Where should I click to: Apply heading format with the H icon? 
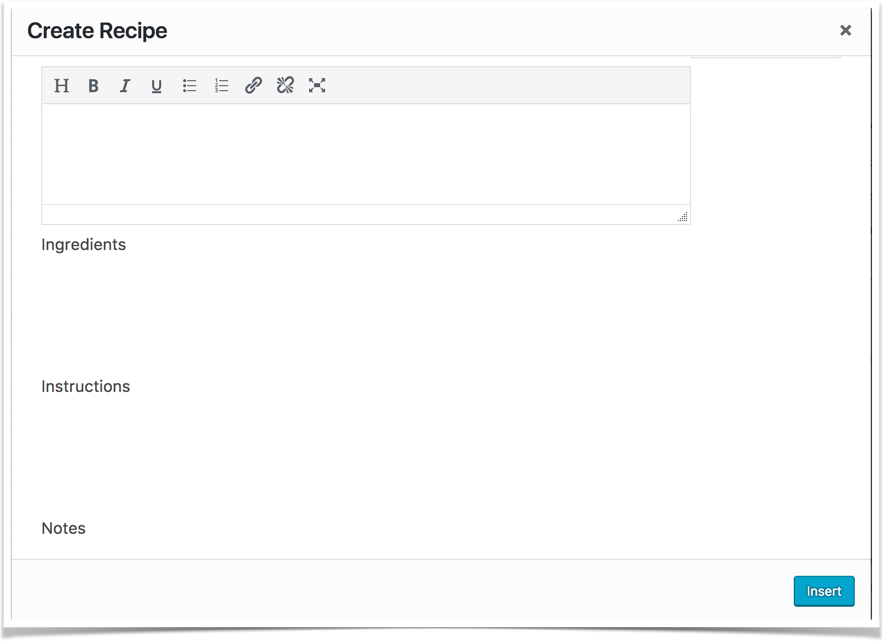(x=61, y=86)
